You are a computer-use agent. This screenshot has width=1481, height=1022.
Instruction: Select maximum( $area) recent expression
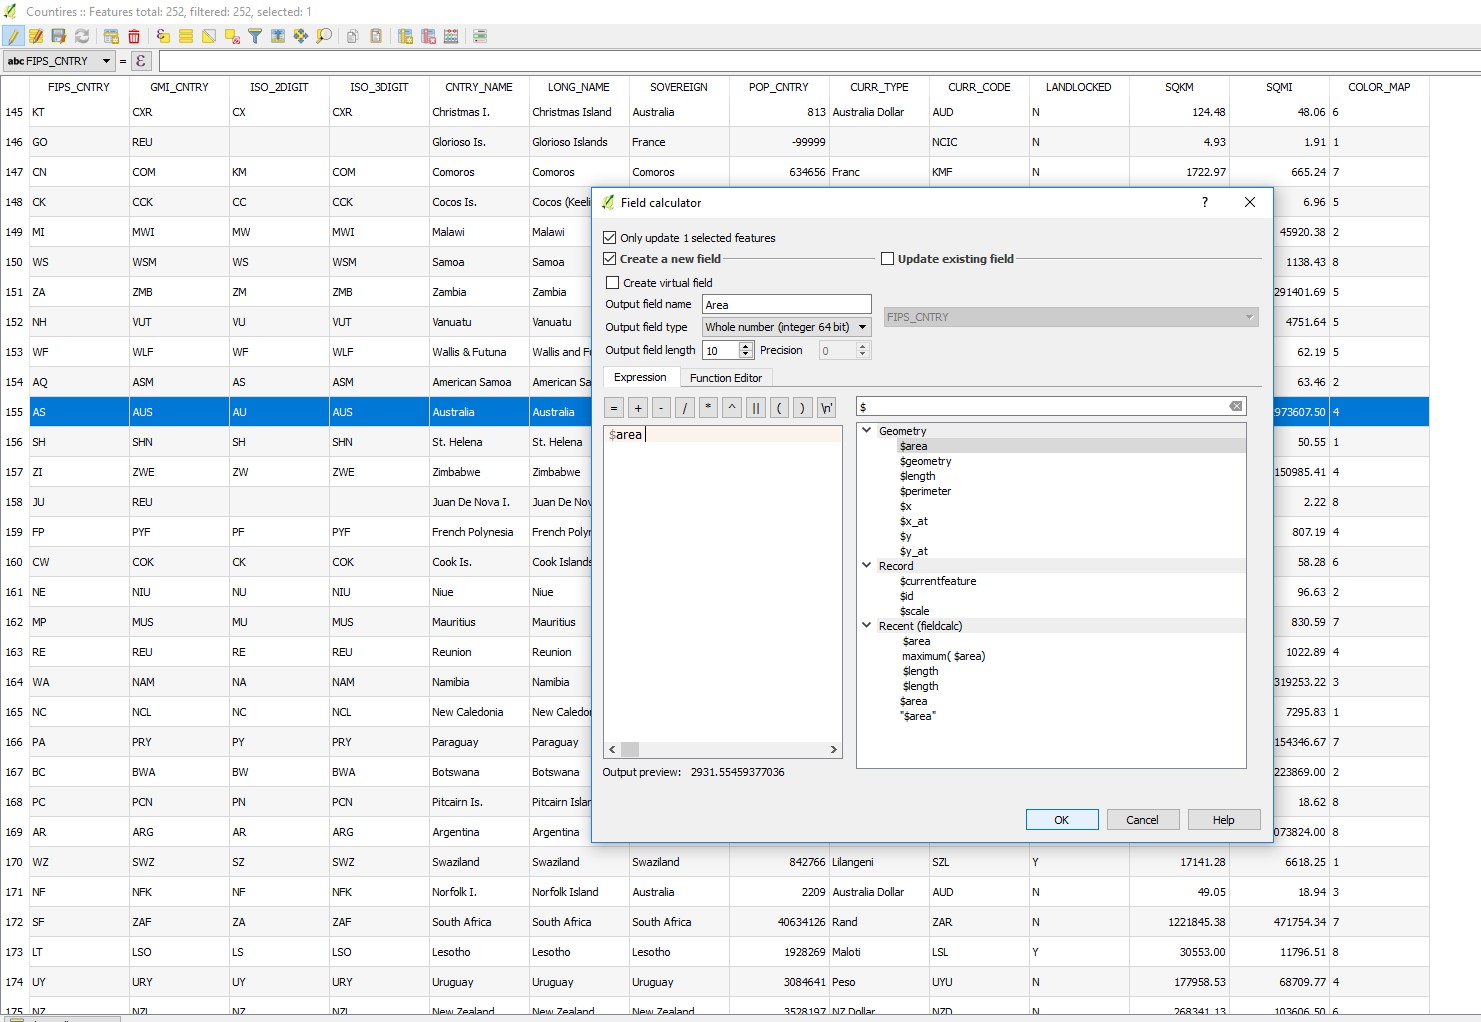point(944,656)
